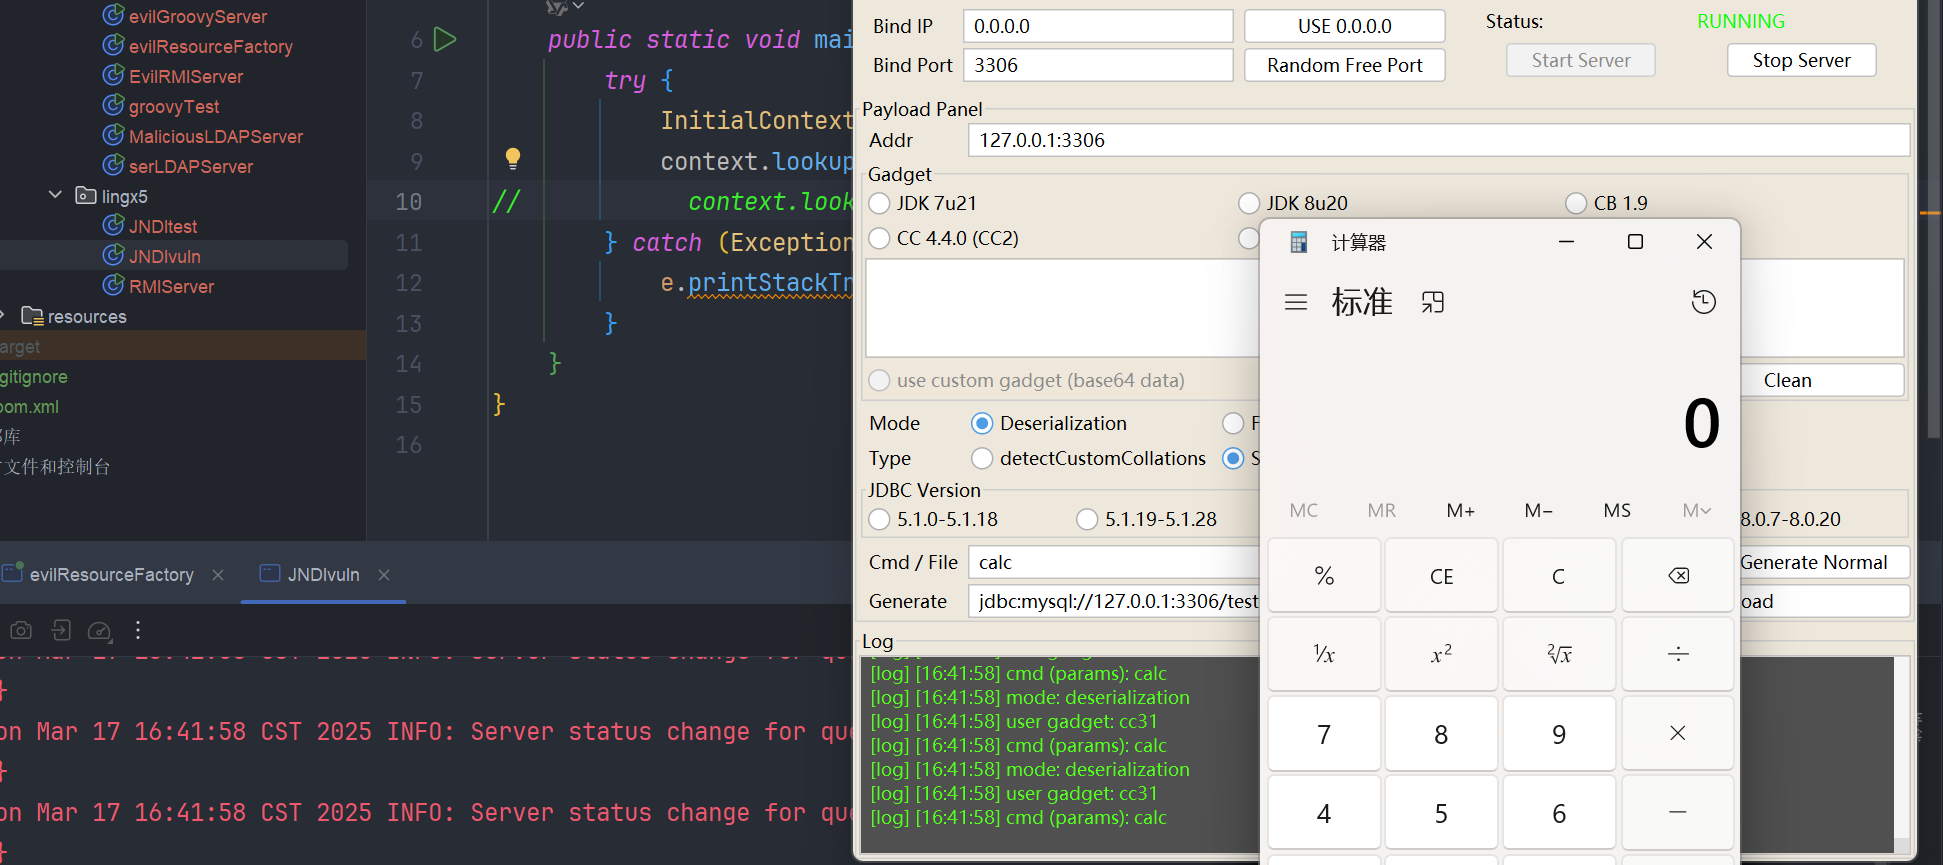
Task: Click the Bind Port input field
Action: coord(1098,65)
